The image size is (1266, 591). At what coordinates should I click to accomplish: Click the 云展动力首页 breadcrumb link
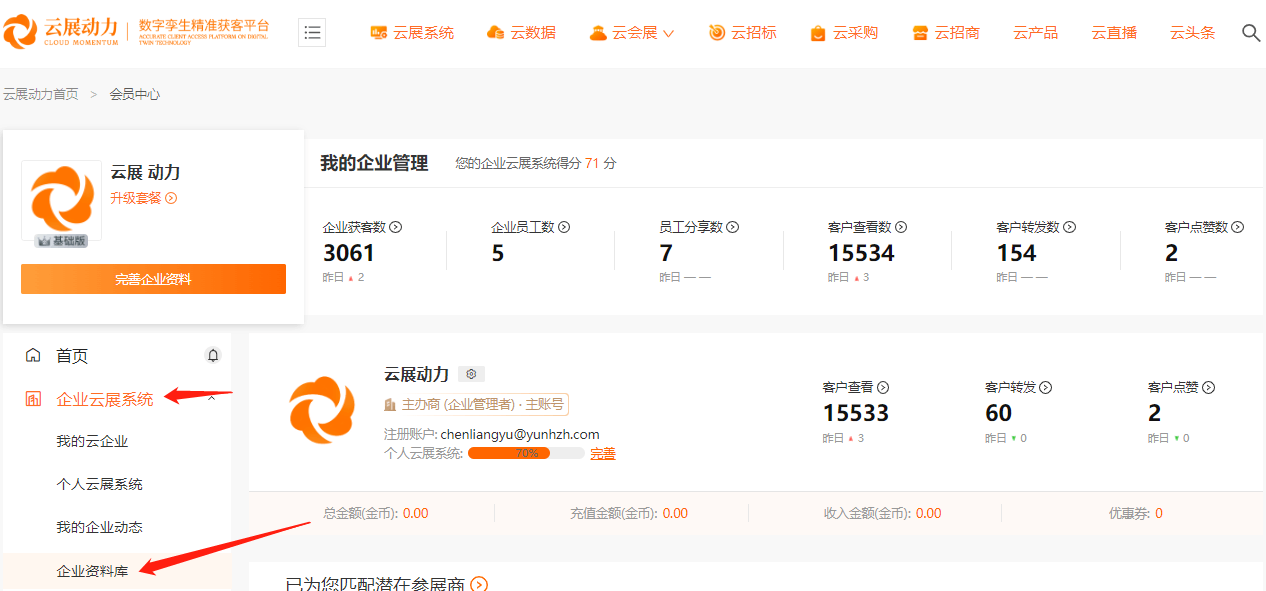click(x=40, y=94)
